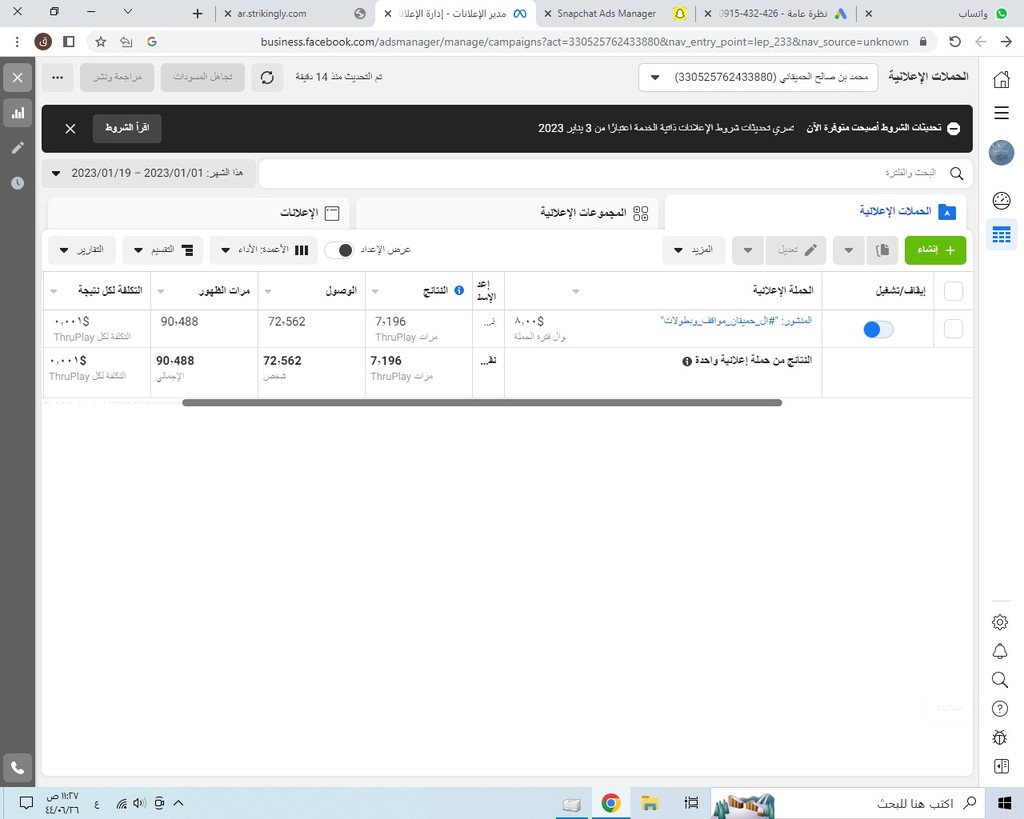Open File Explorer from taskbar
This screenshot has width=1024, height=819.
[649, 803]
